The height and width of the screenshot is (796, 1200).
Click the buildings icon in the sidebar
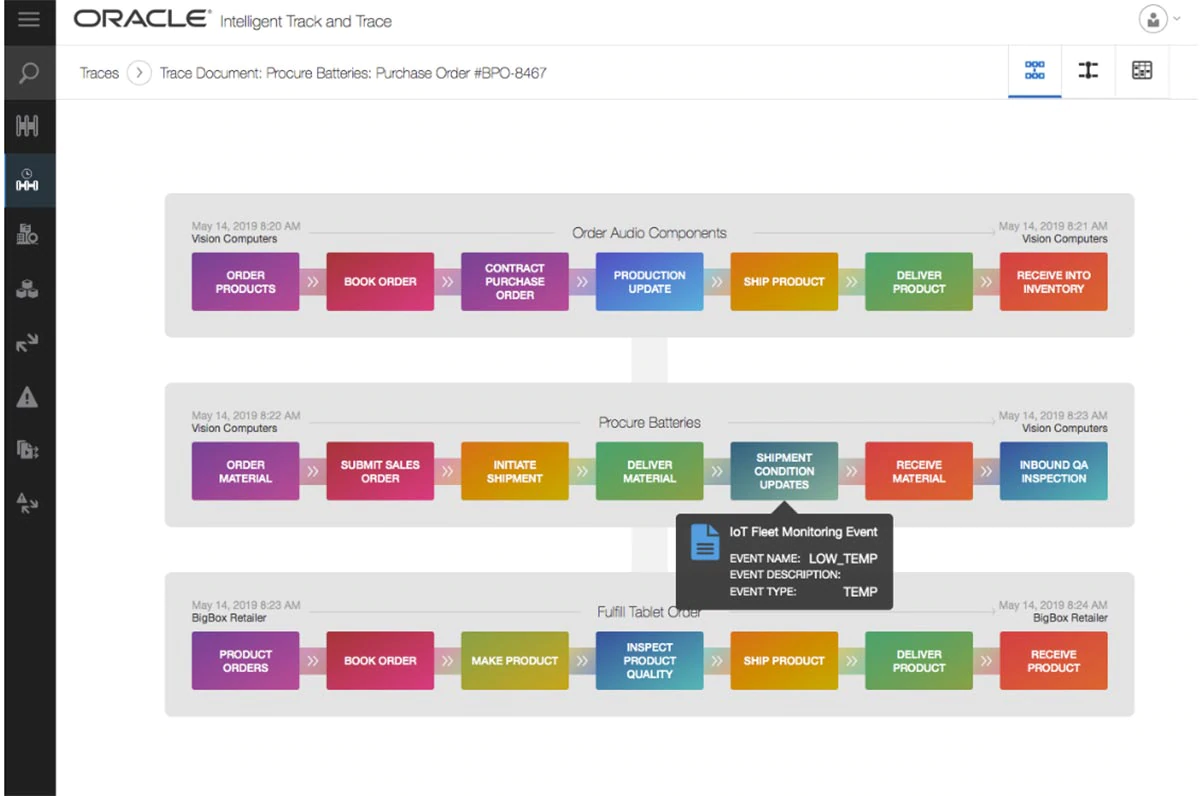[28, 235]
